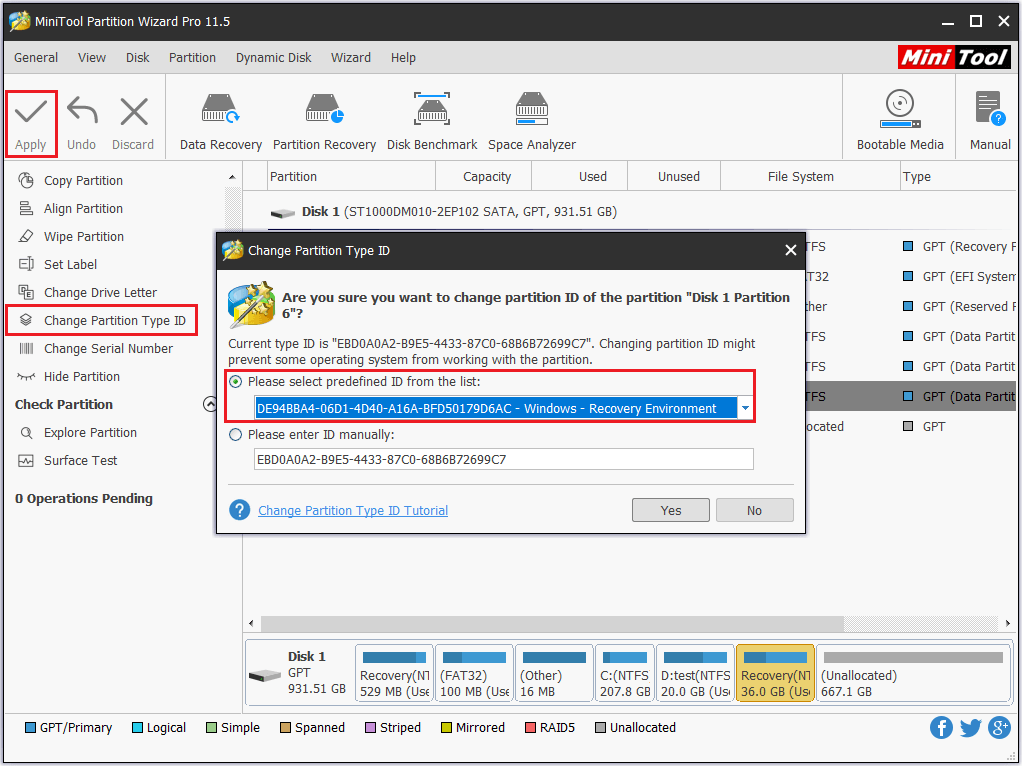Select the Other 16 MB partition block

click(x=554, y=673)
